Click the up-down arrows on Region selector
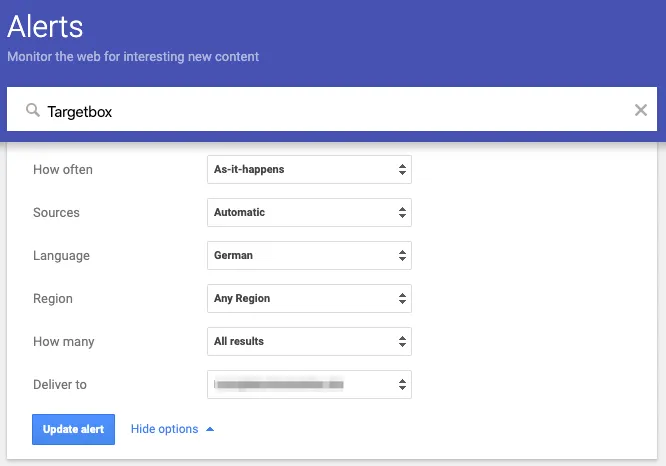The height and width of the screenshot is (466, 666). [402, 298]
